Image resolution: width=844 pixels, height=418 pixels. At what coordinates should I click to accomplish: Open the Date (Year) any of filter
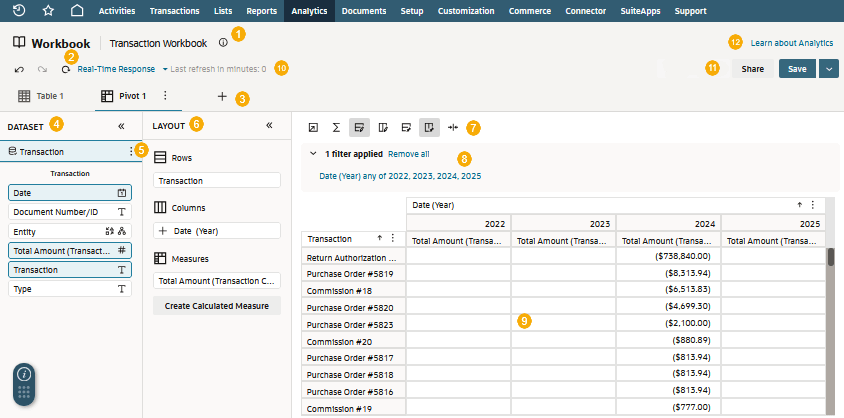pyautogui.click(x=400, y=176)
